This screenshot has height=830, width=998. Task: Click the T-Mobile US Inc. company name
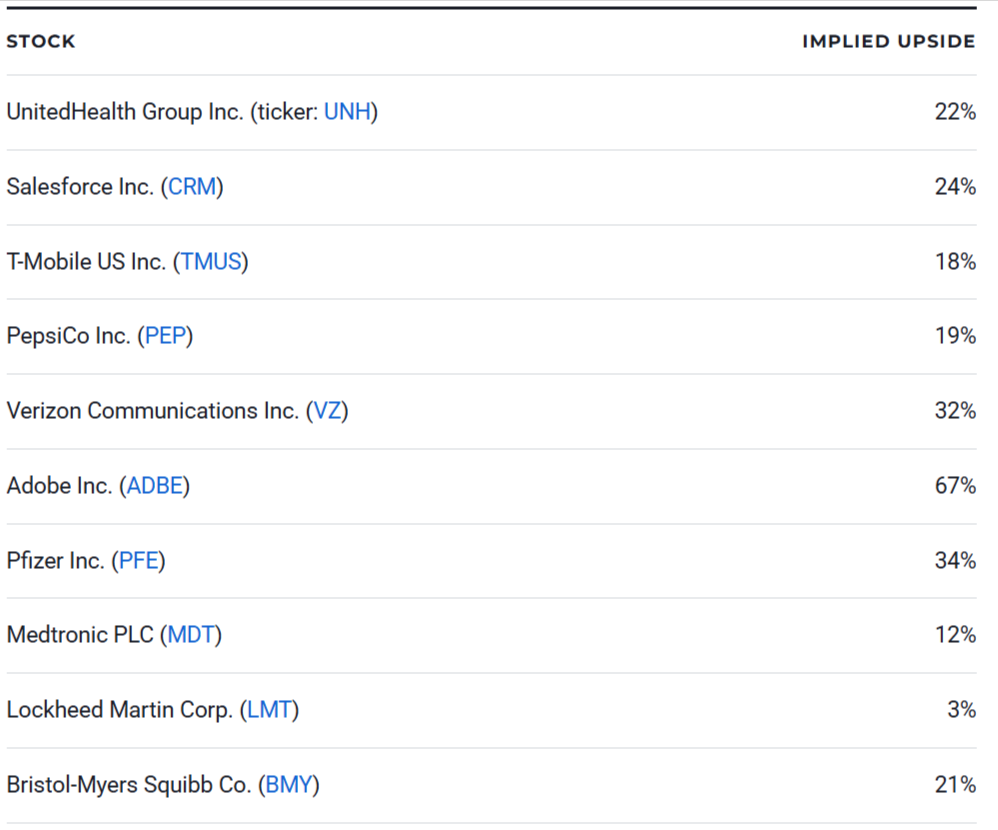(x=87, y=262)
